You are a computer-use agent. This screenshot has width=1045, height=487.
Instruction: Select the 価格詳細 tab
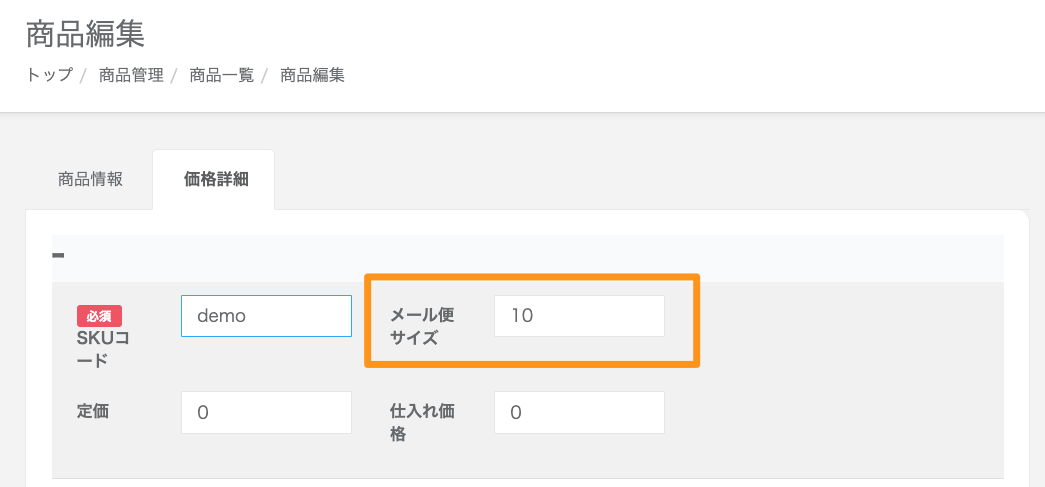215,180
